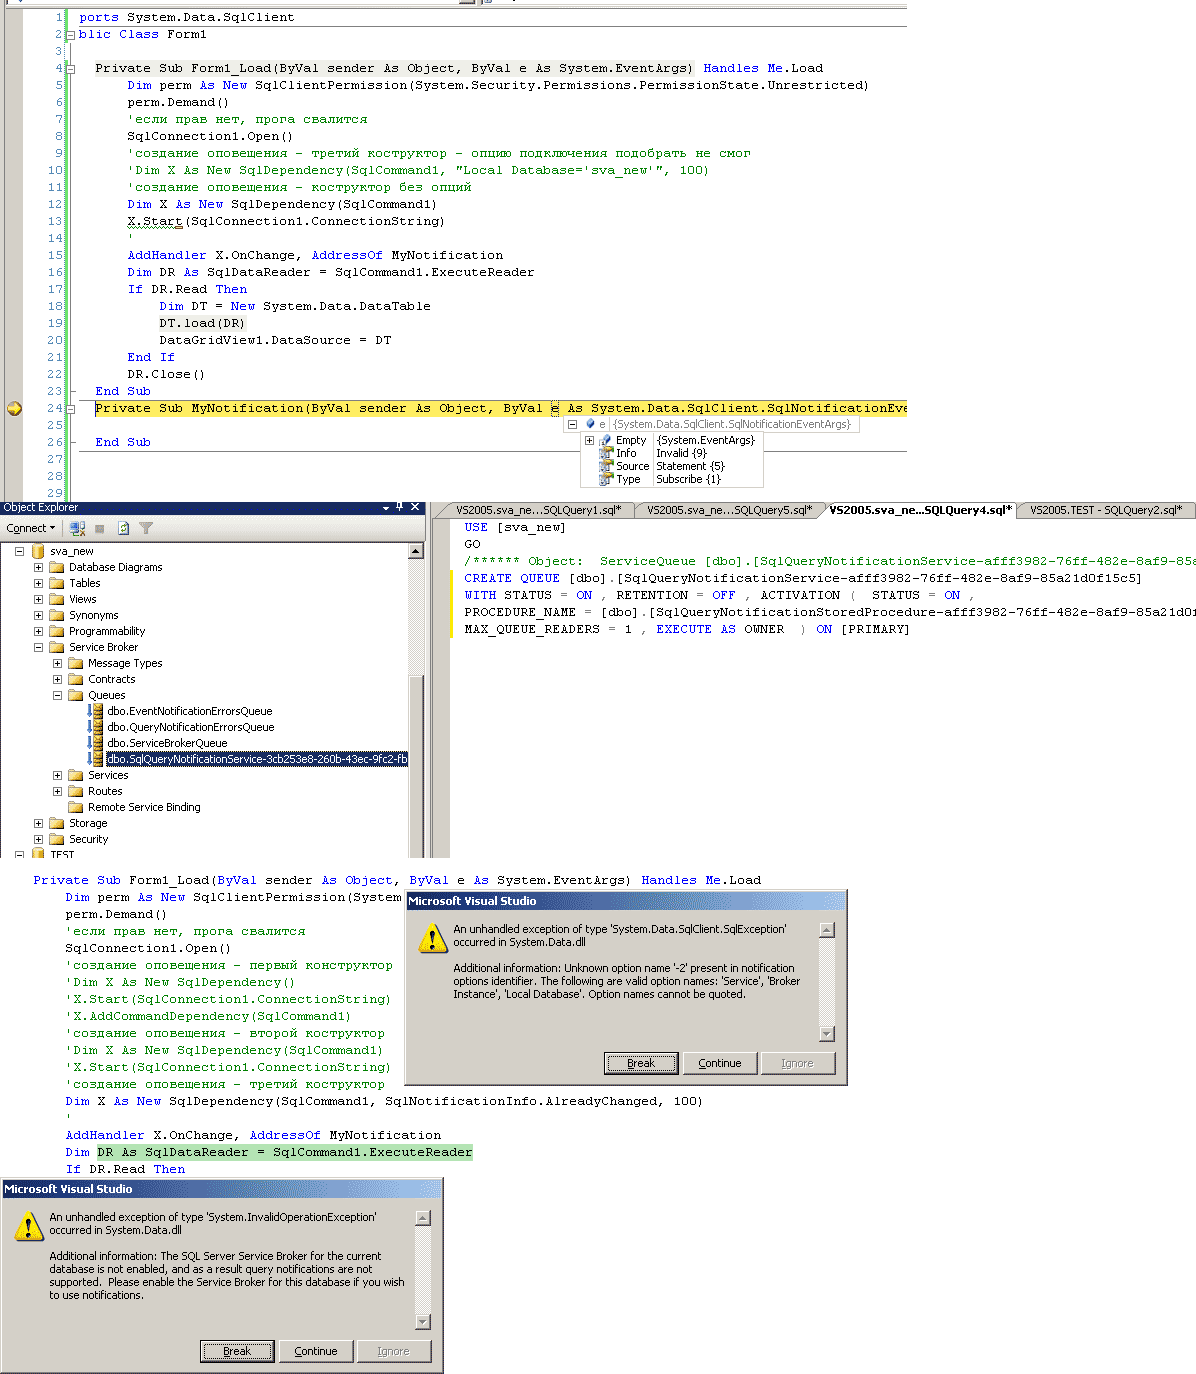This screenshot has width=1196, height=1374.
Task: Click the warning icon in SqlException dialog
Action: tap(432, 938)
